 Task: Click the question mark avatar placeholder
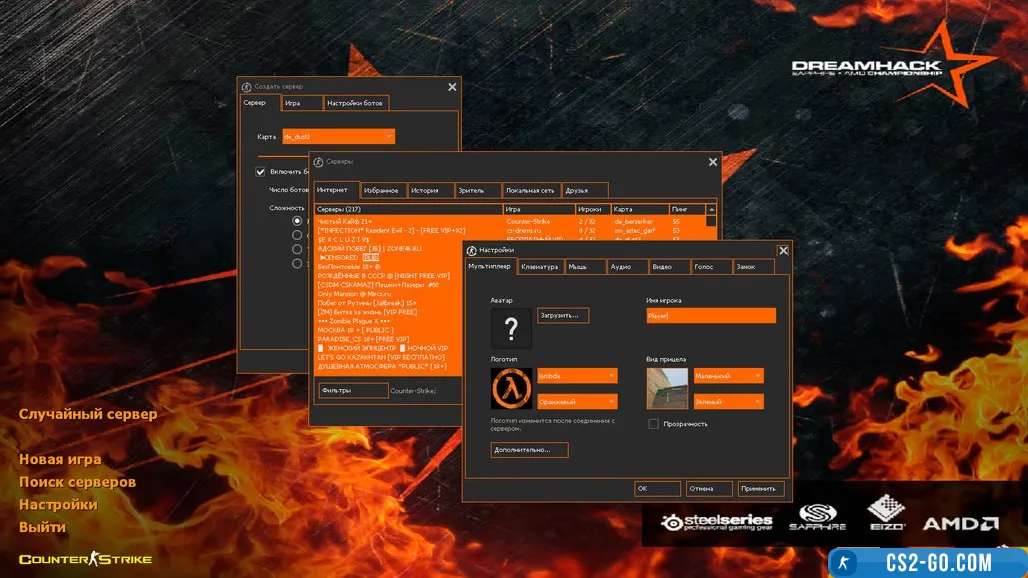[x=511, y=328]
